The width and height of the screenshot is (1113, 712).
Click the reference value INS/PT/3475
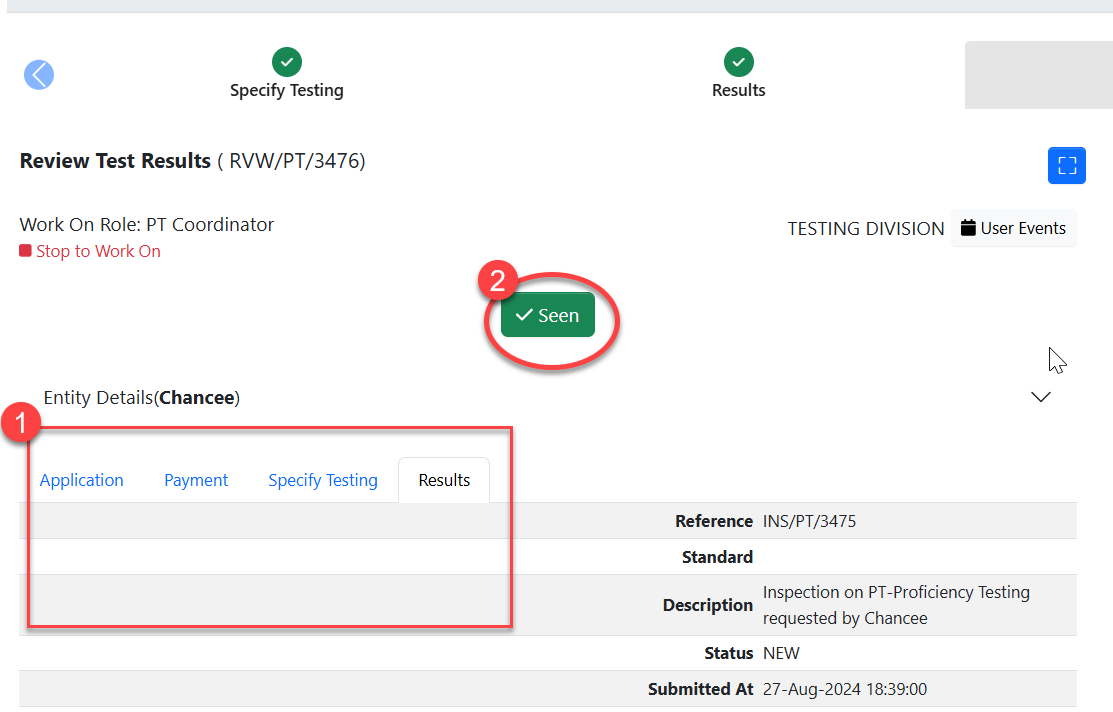click(x=809, y=521)
